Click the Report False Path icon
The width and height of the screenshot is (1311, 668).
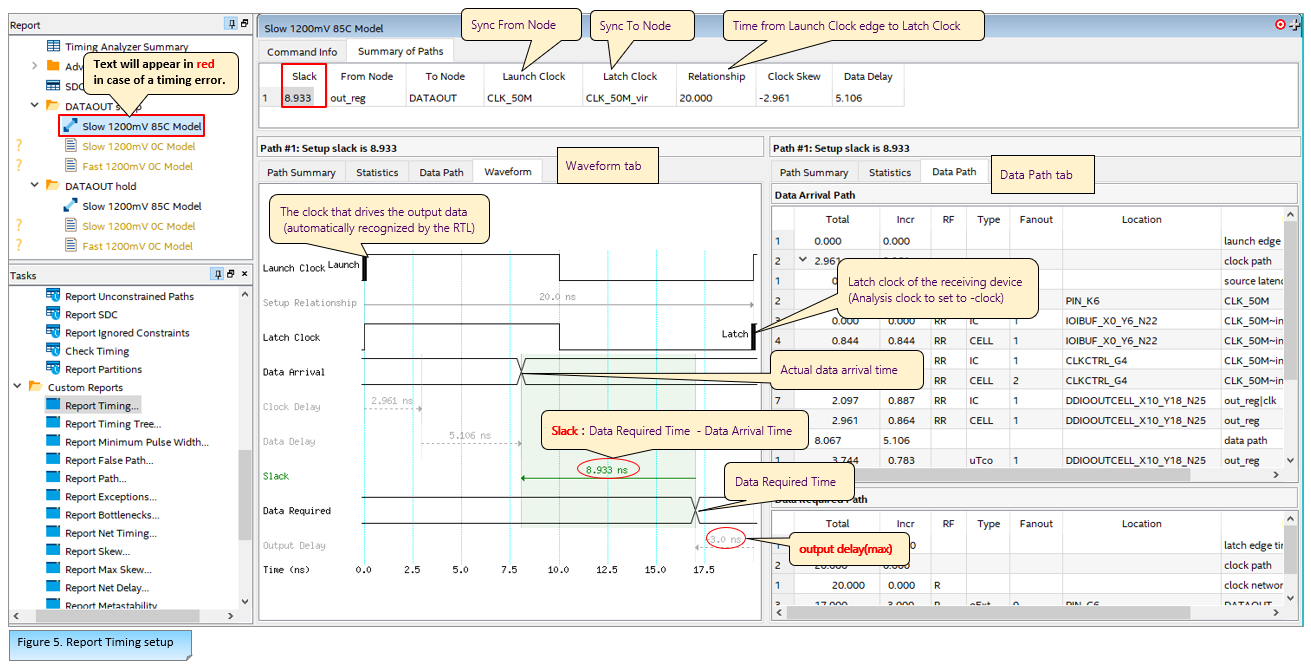pyautogui.click(x=53, y=461)
